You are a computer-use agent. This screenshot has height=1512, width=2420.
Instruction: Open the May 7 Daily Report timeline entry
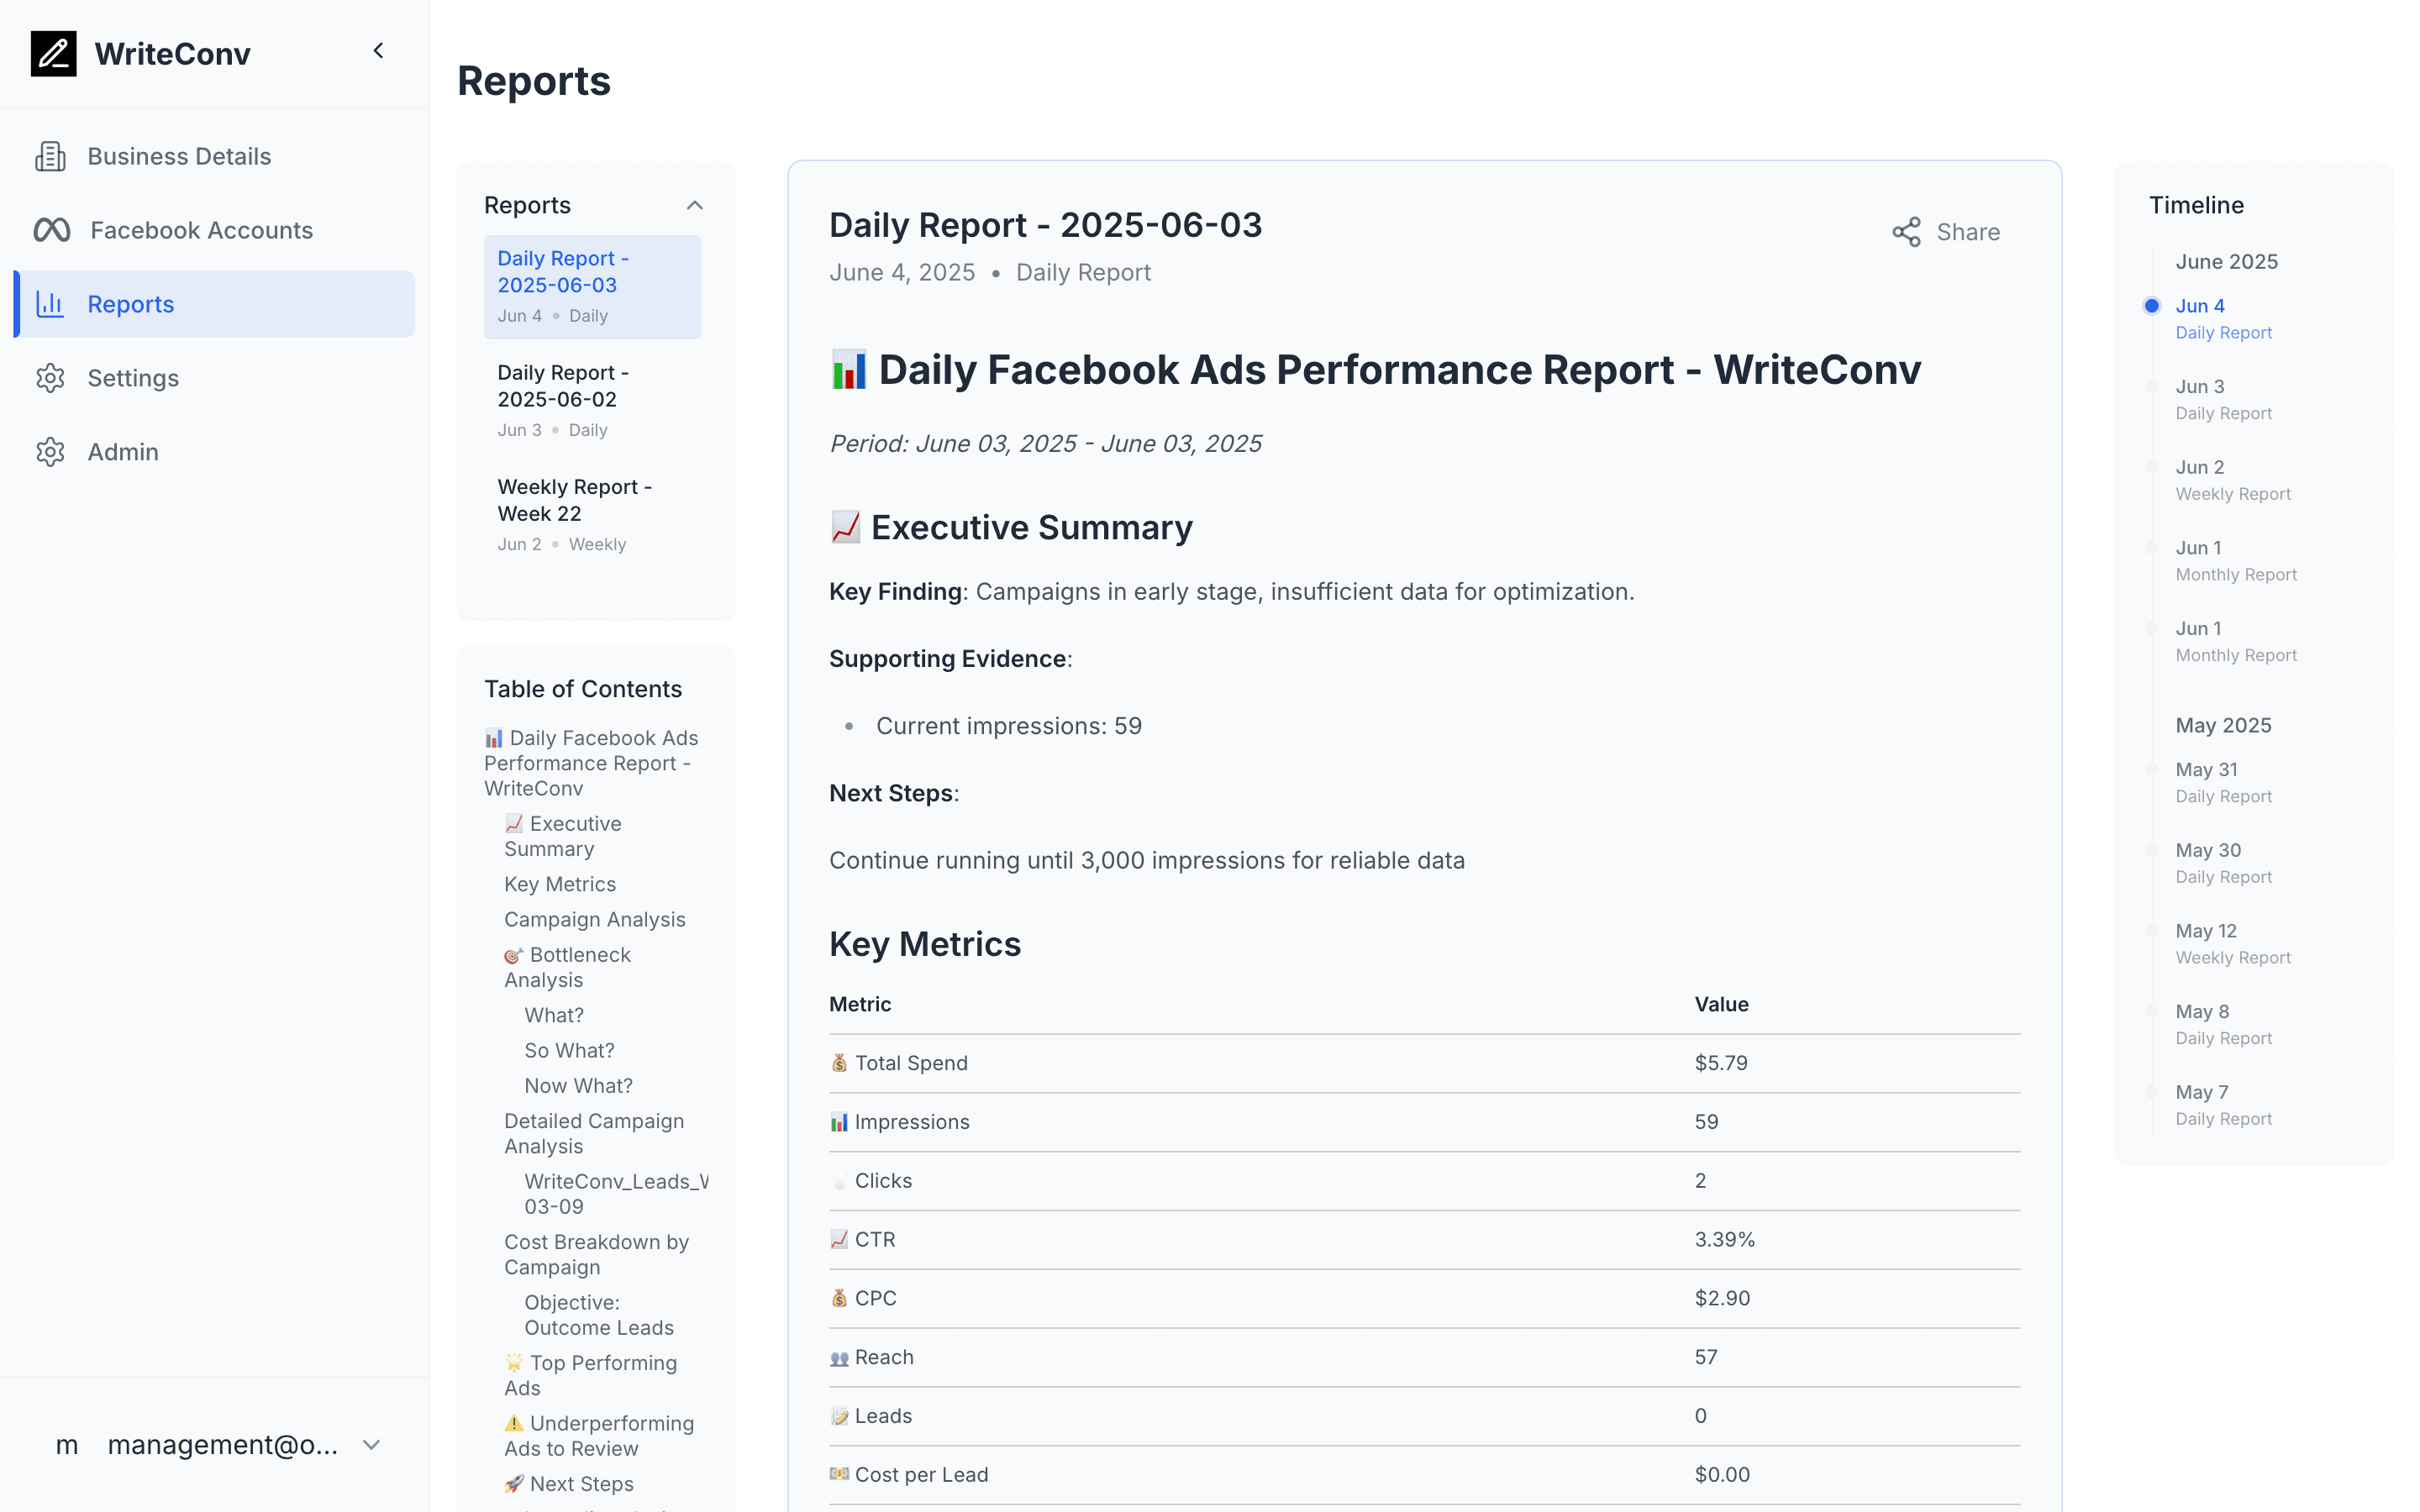(2223, 1105)
